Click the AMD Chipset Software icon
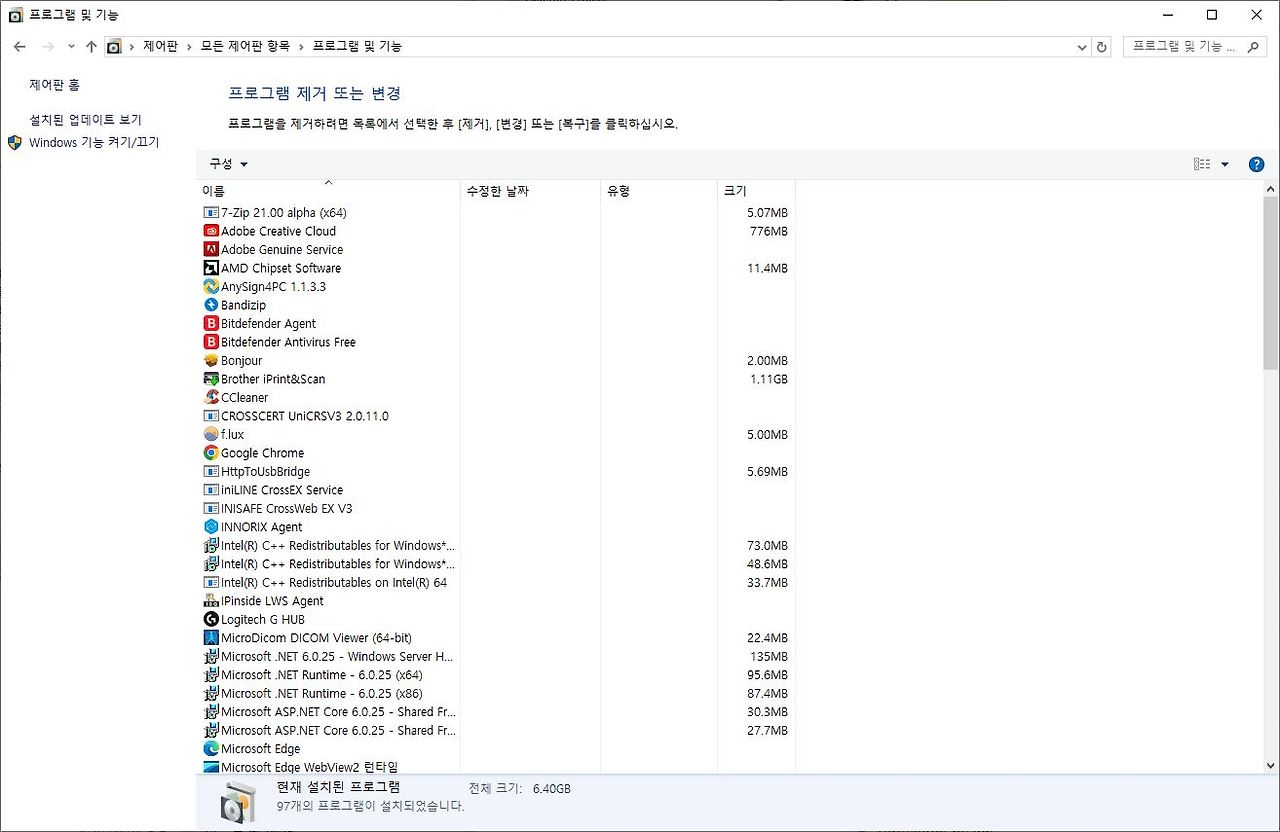 click(x=211, y=268)
